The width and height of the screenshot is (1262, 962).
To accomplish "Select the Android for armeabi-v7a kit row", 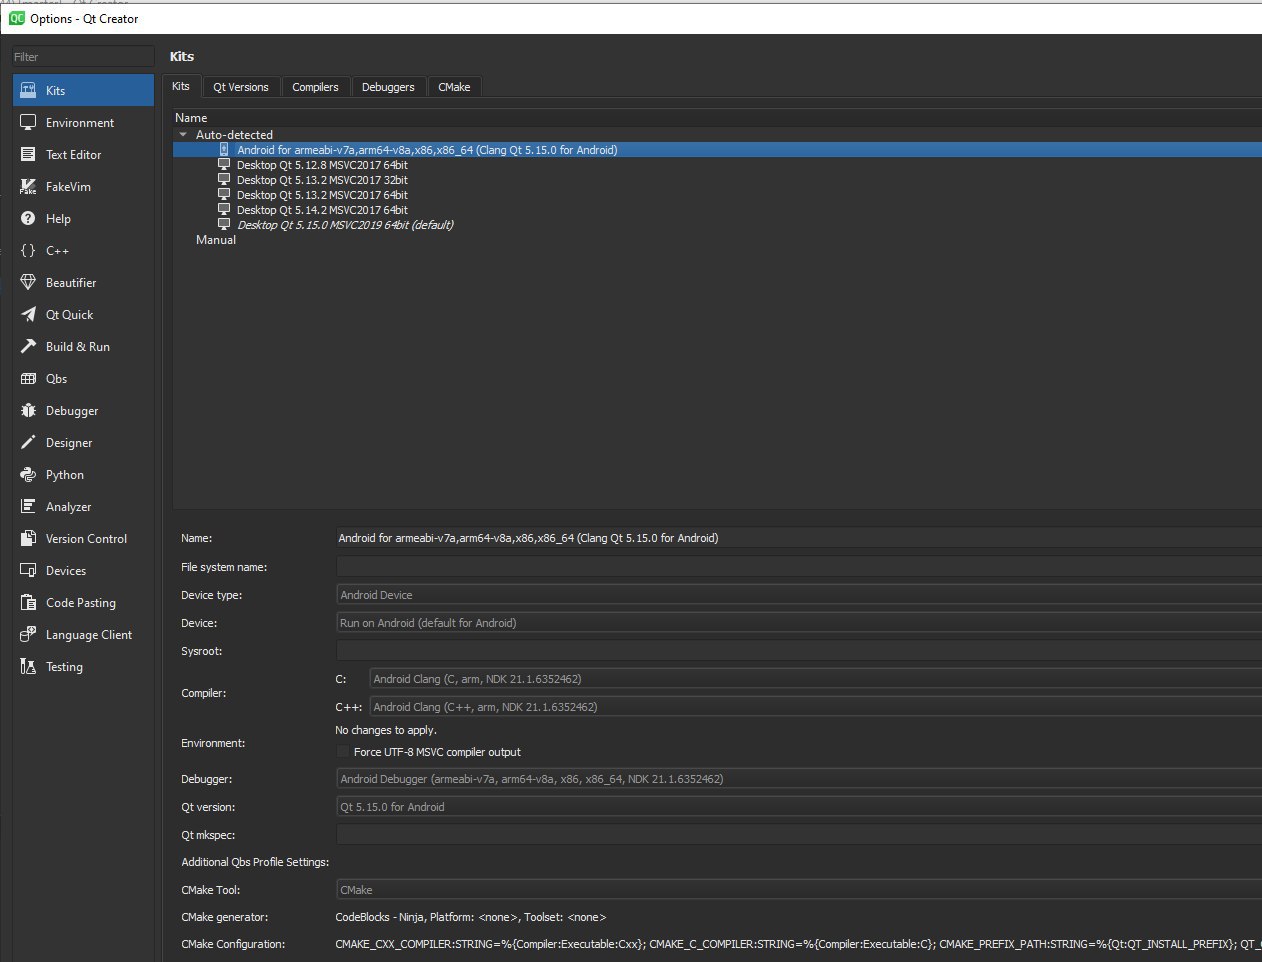I will [717, 150].
